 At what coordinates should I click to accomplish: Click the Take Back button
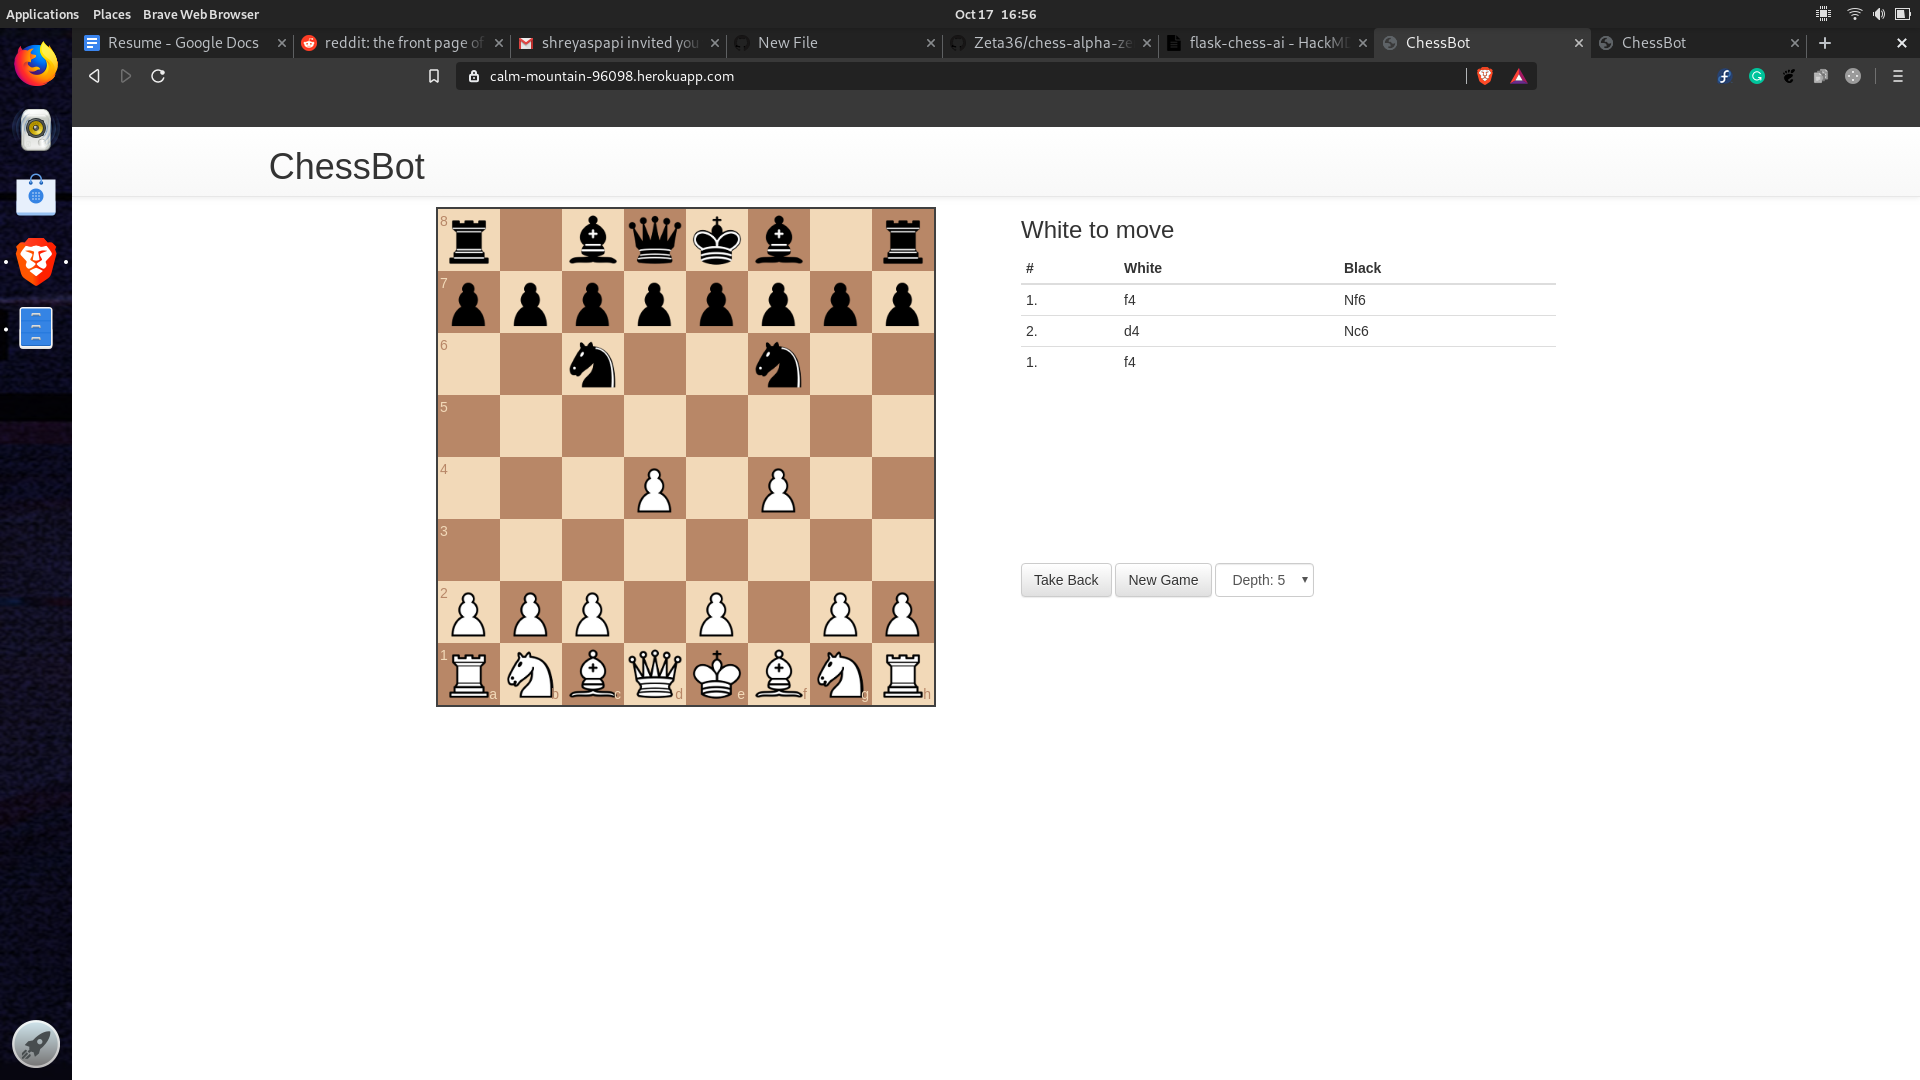(1065, 580)
